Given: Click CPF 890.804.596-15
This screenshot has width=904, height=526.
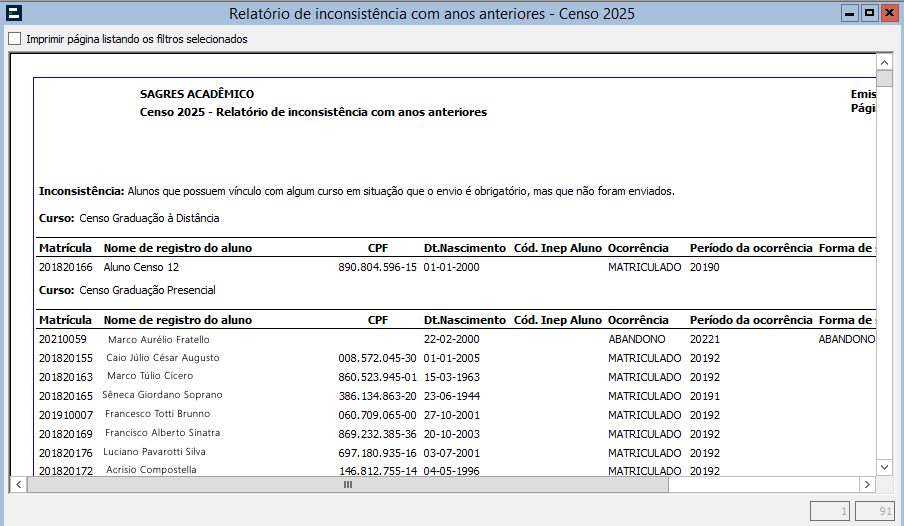Looking at the screenshot, I should coord(377,267).
